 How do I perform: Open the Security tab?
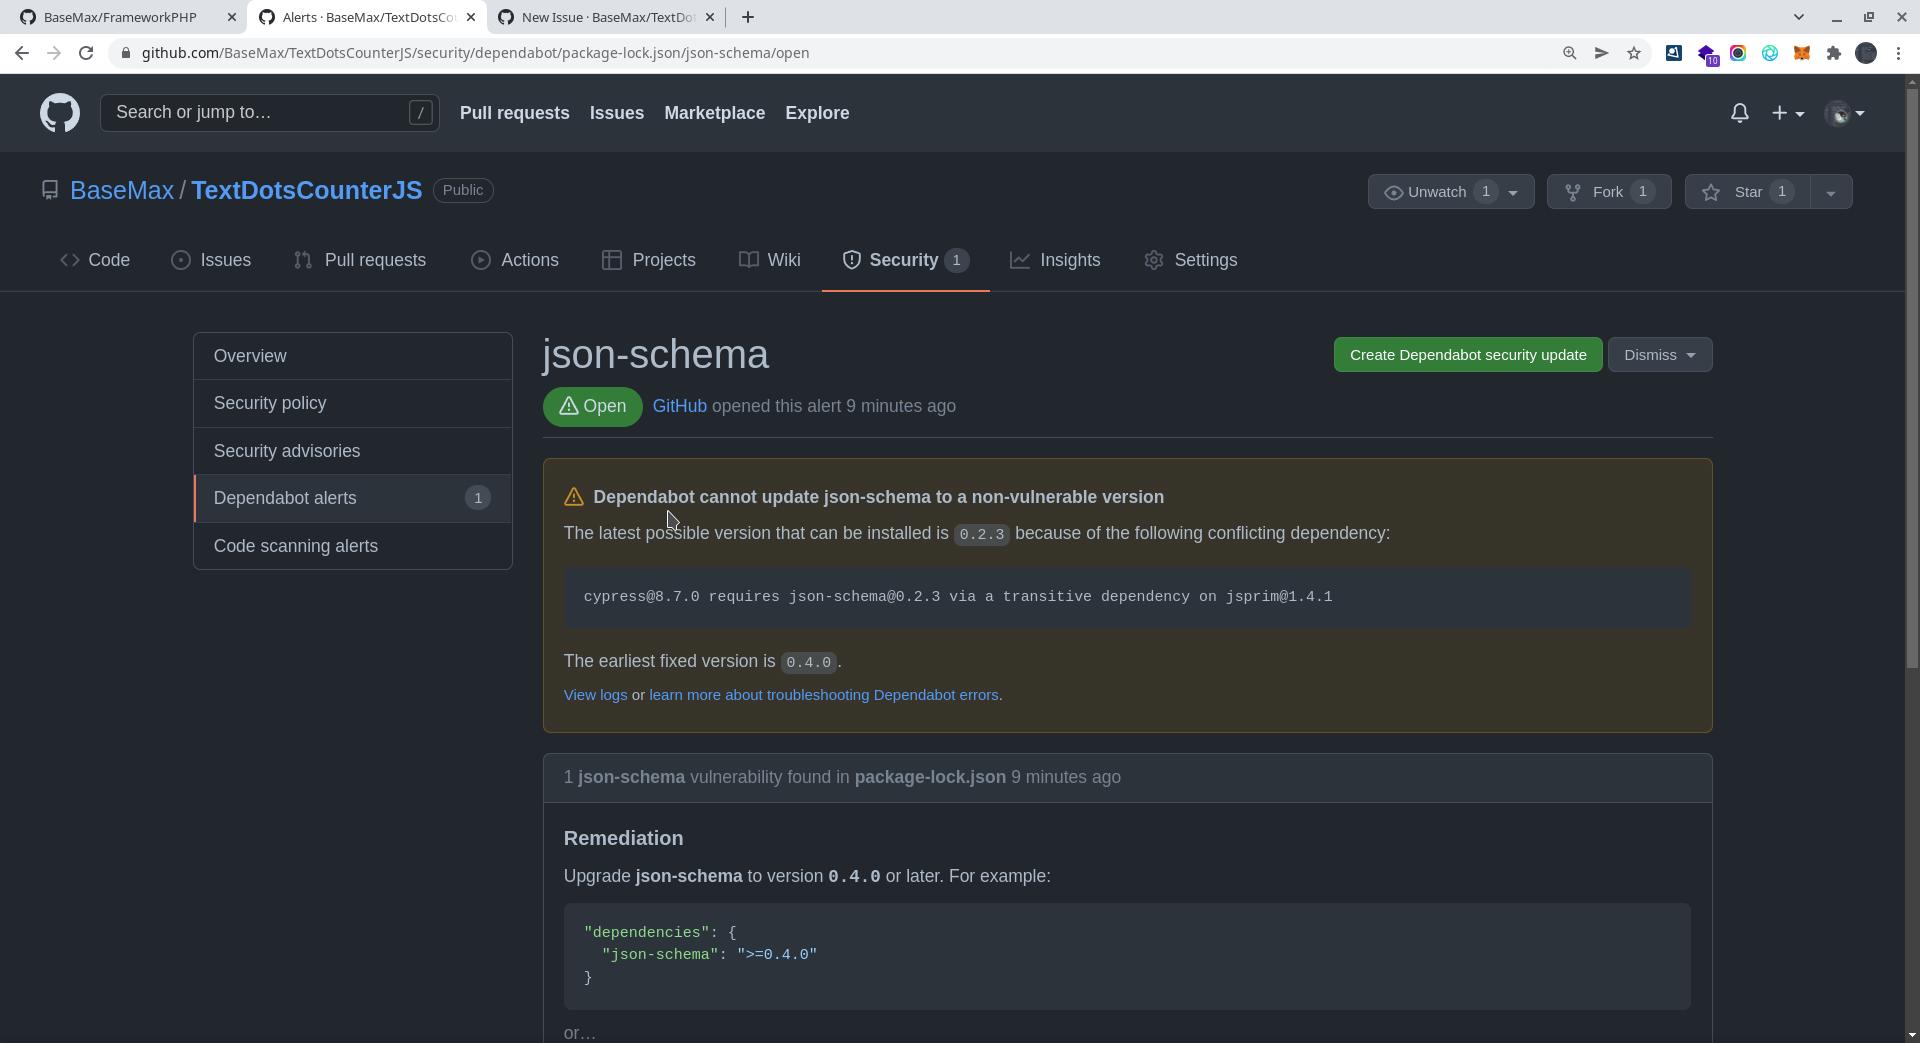[x=905, y=260]
